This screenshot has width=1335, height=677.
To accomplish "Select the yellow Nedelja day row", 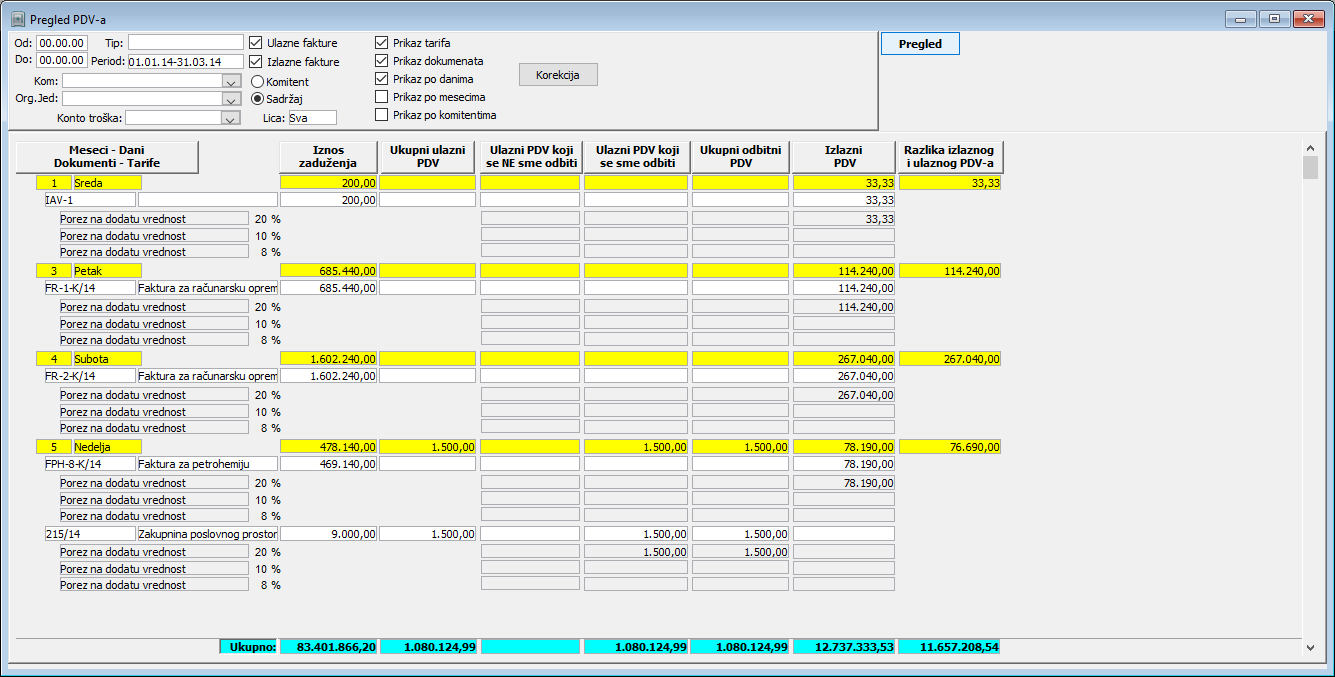I will (107, 447).
